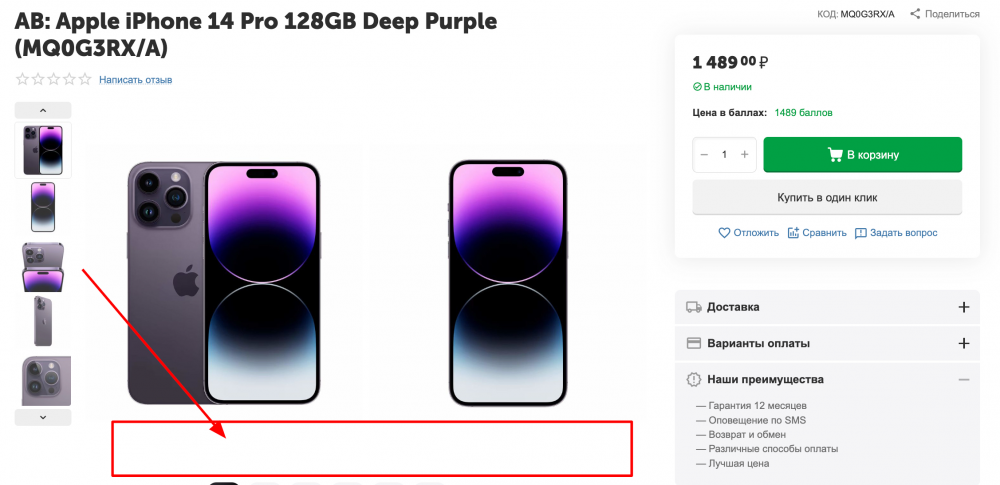Screen dimensions: 1000x485
Task: Click the quantity input field
Action: (724, 155)
